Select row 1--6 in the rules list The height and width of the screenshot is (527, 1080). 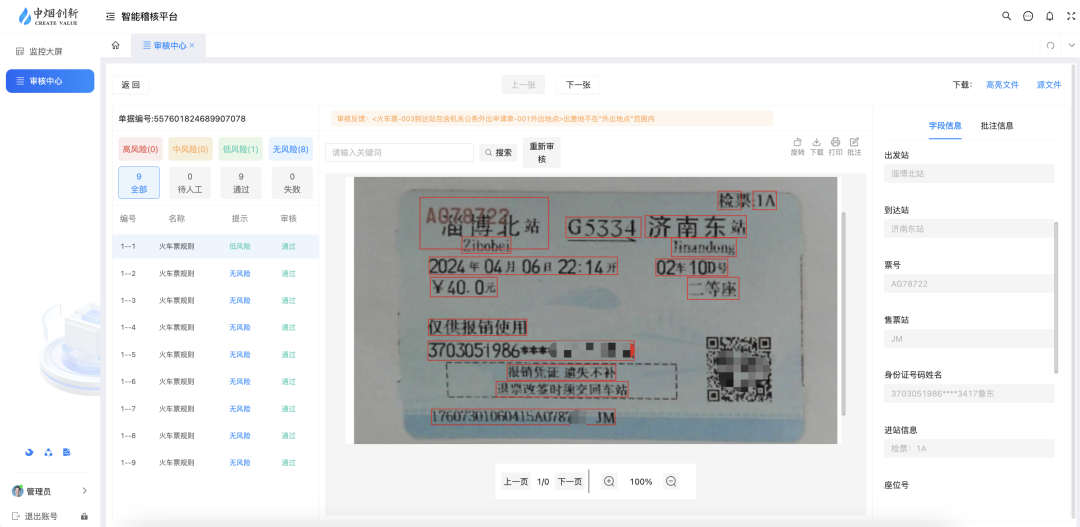[x=216, y=382]
